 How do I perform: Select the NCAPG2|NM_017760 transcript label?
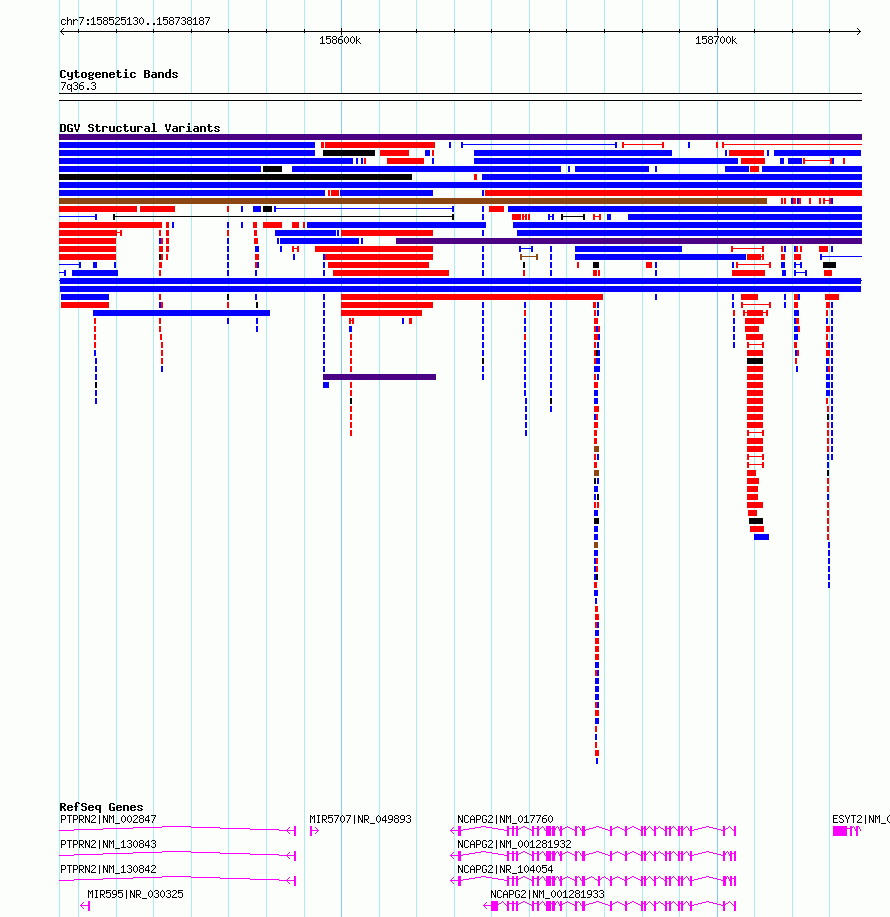[x=505, y=819]
